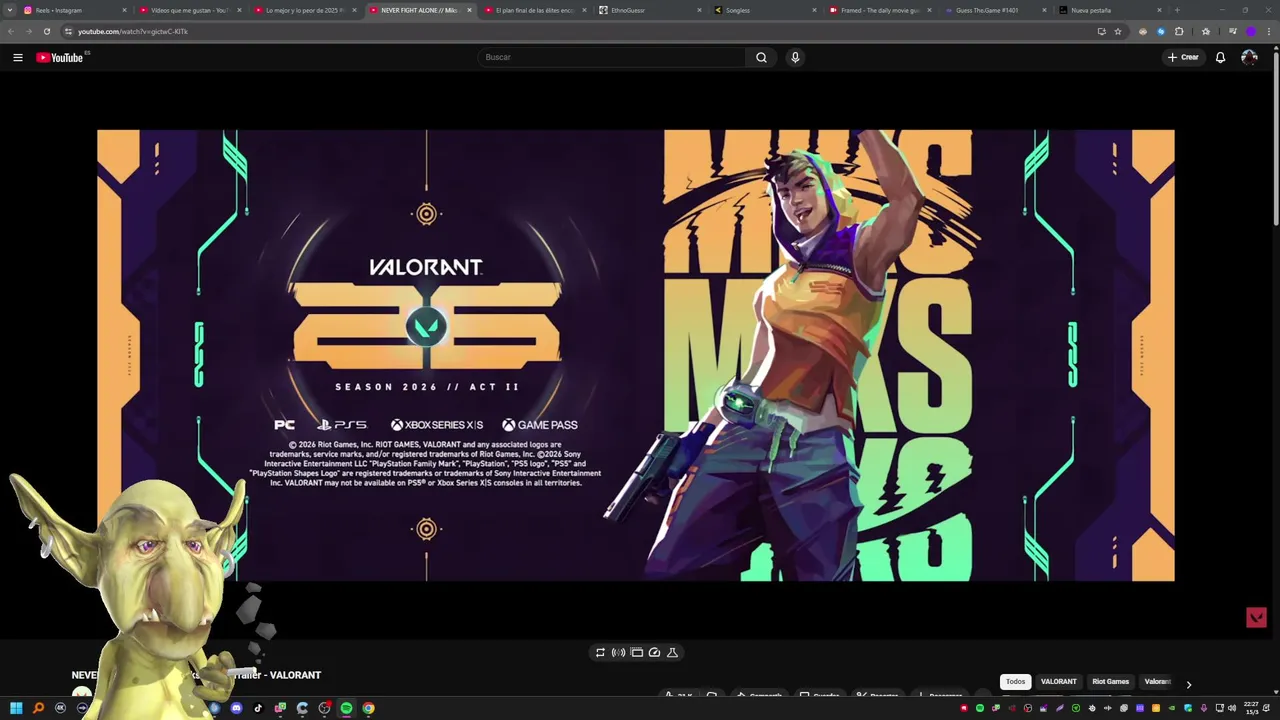This screenshot has width=1280, height=720.
Task: Expand the tab search dropdown arrow
Action: (x=10, y=10)
